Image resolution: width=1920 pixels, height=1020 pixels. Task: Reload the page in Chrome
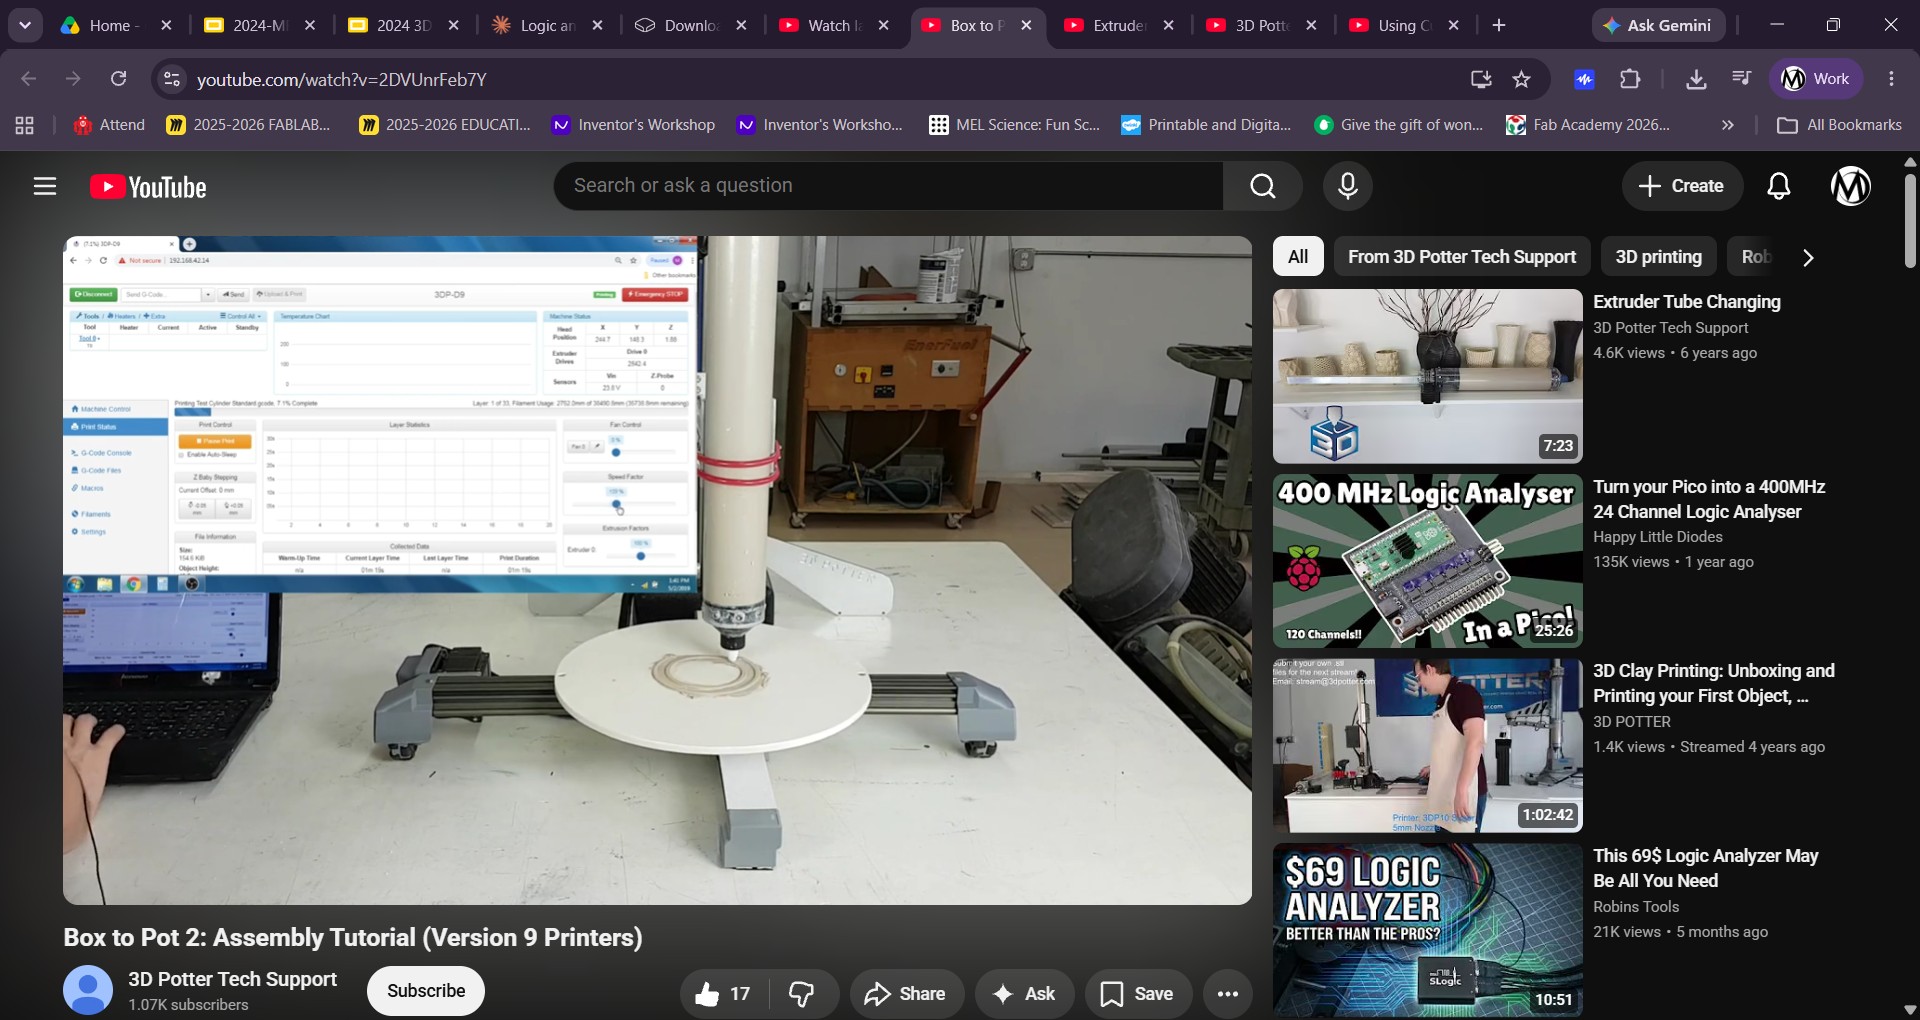(x=119, y=79)
